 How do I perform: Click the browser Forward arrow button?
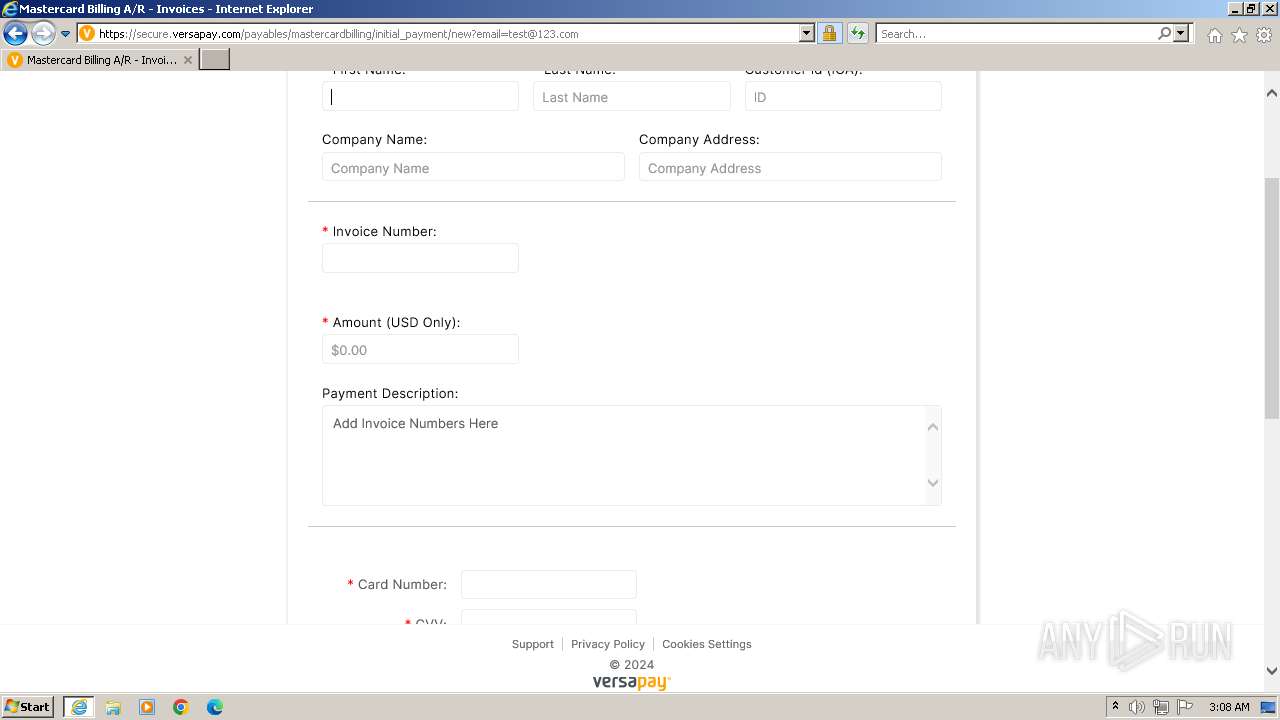click(x=43, y=34)
